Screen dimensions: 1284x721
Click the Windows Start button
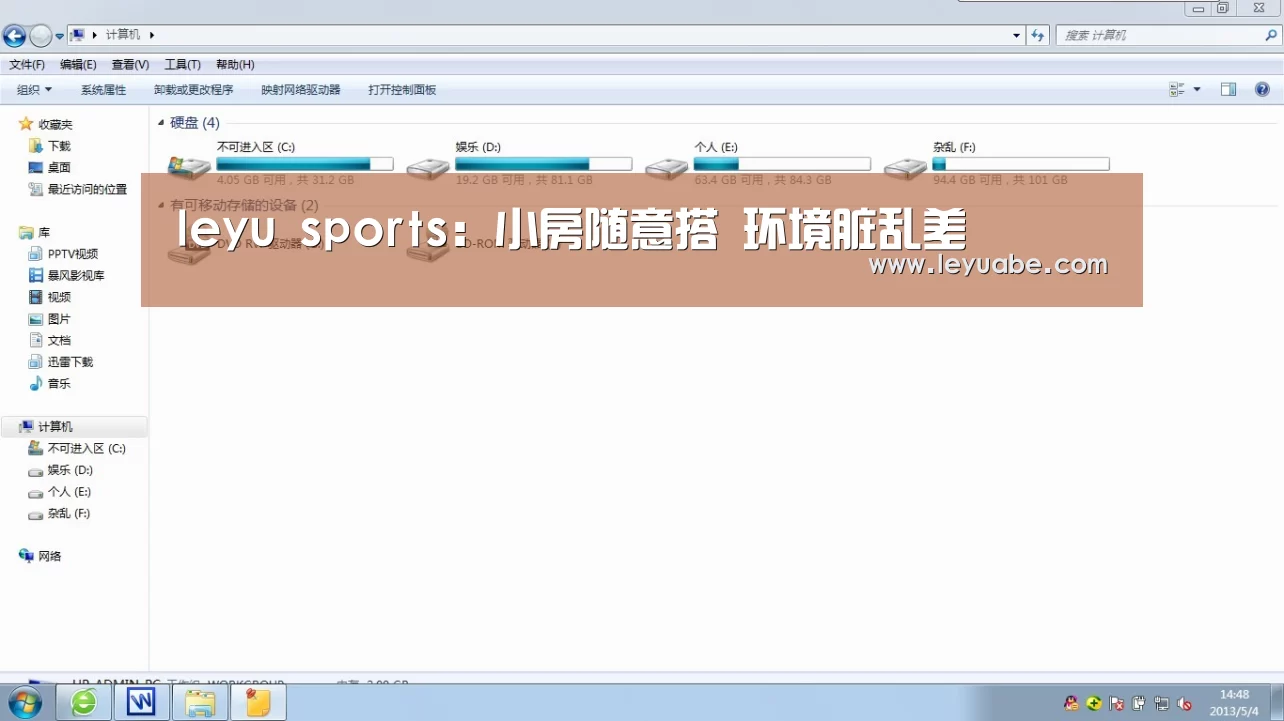tap(24, 702)
